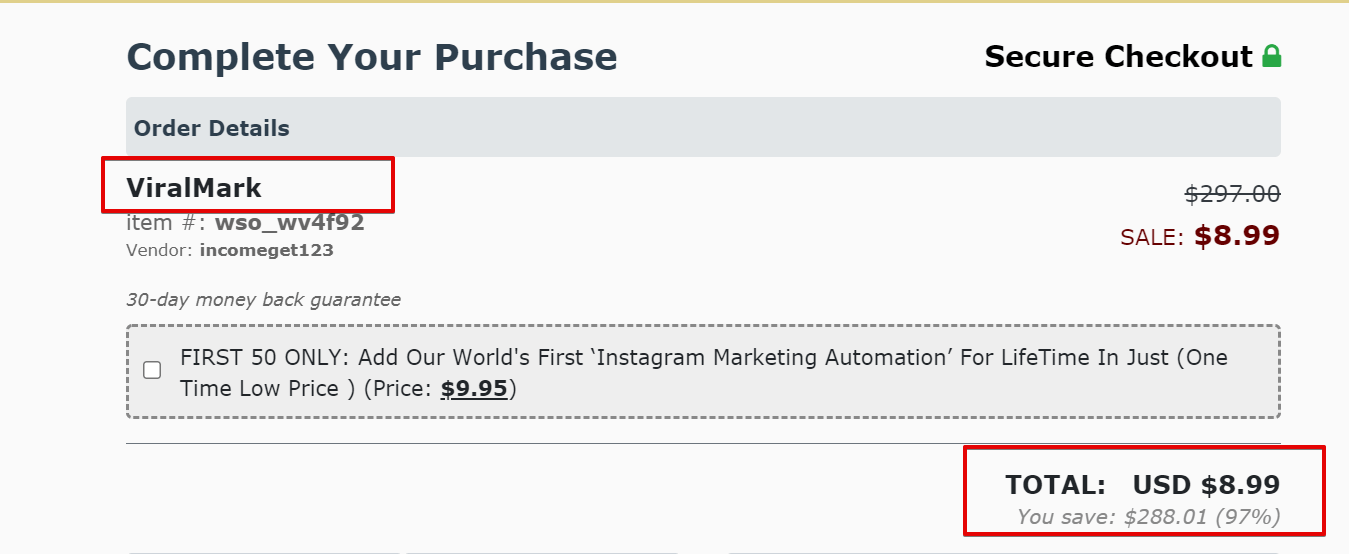Image resolution: width=1349 pixels, height=554 pixels.
Task: Click the Order Details header bar
Action: point(703,127)
